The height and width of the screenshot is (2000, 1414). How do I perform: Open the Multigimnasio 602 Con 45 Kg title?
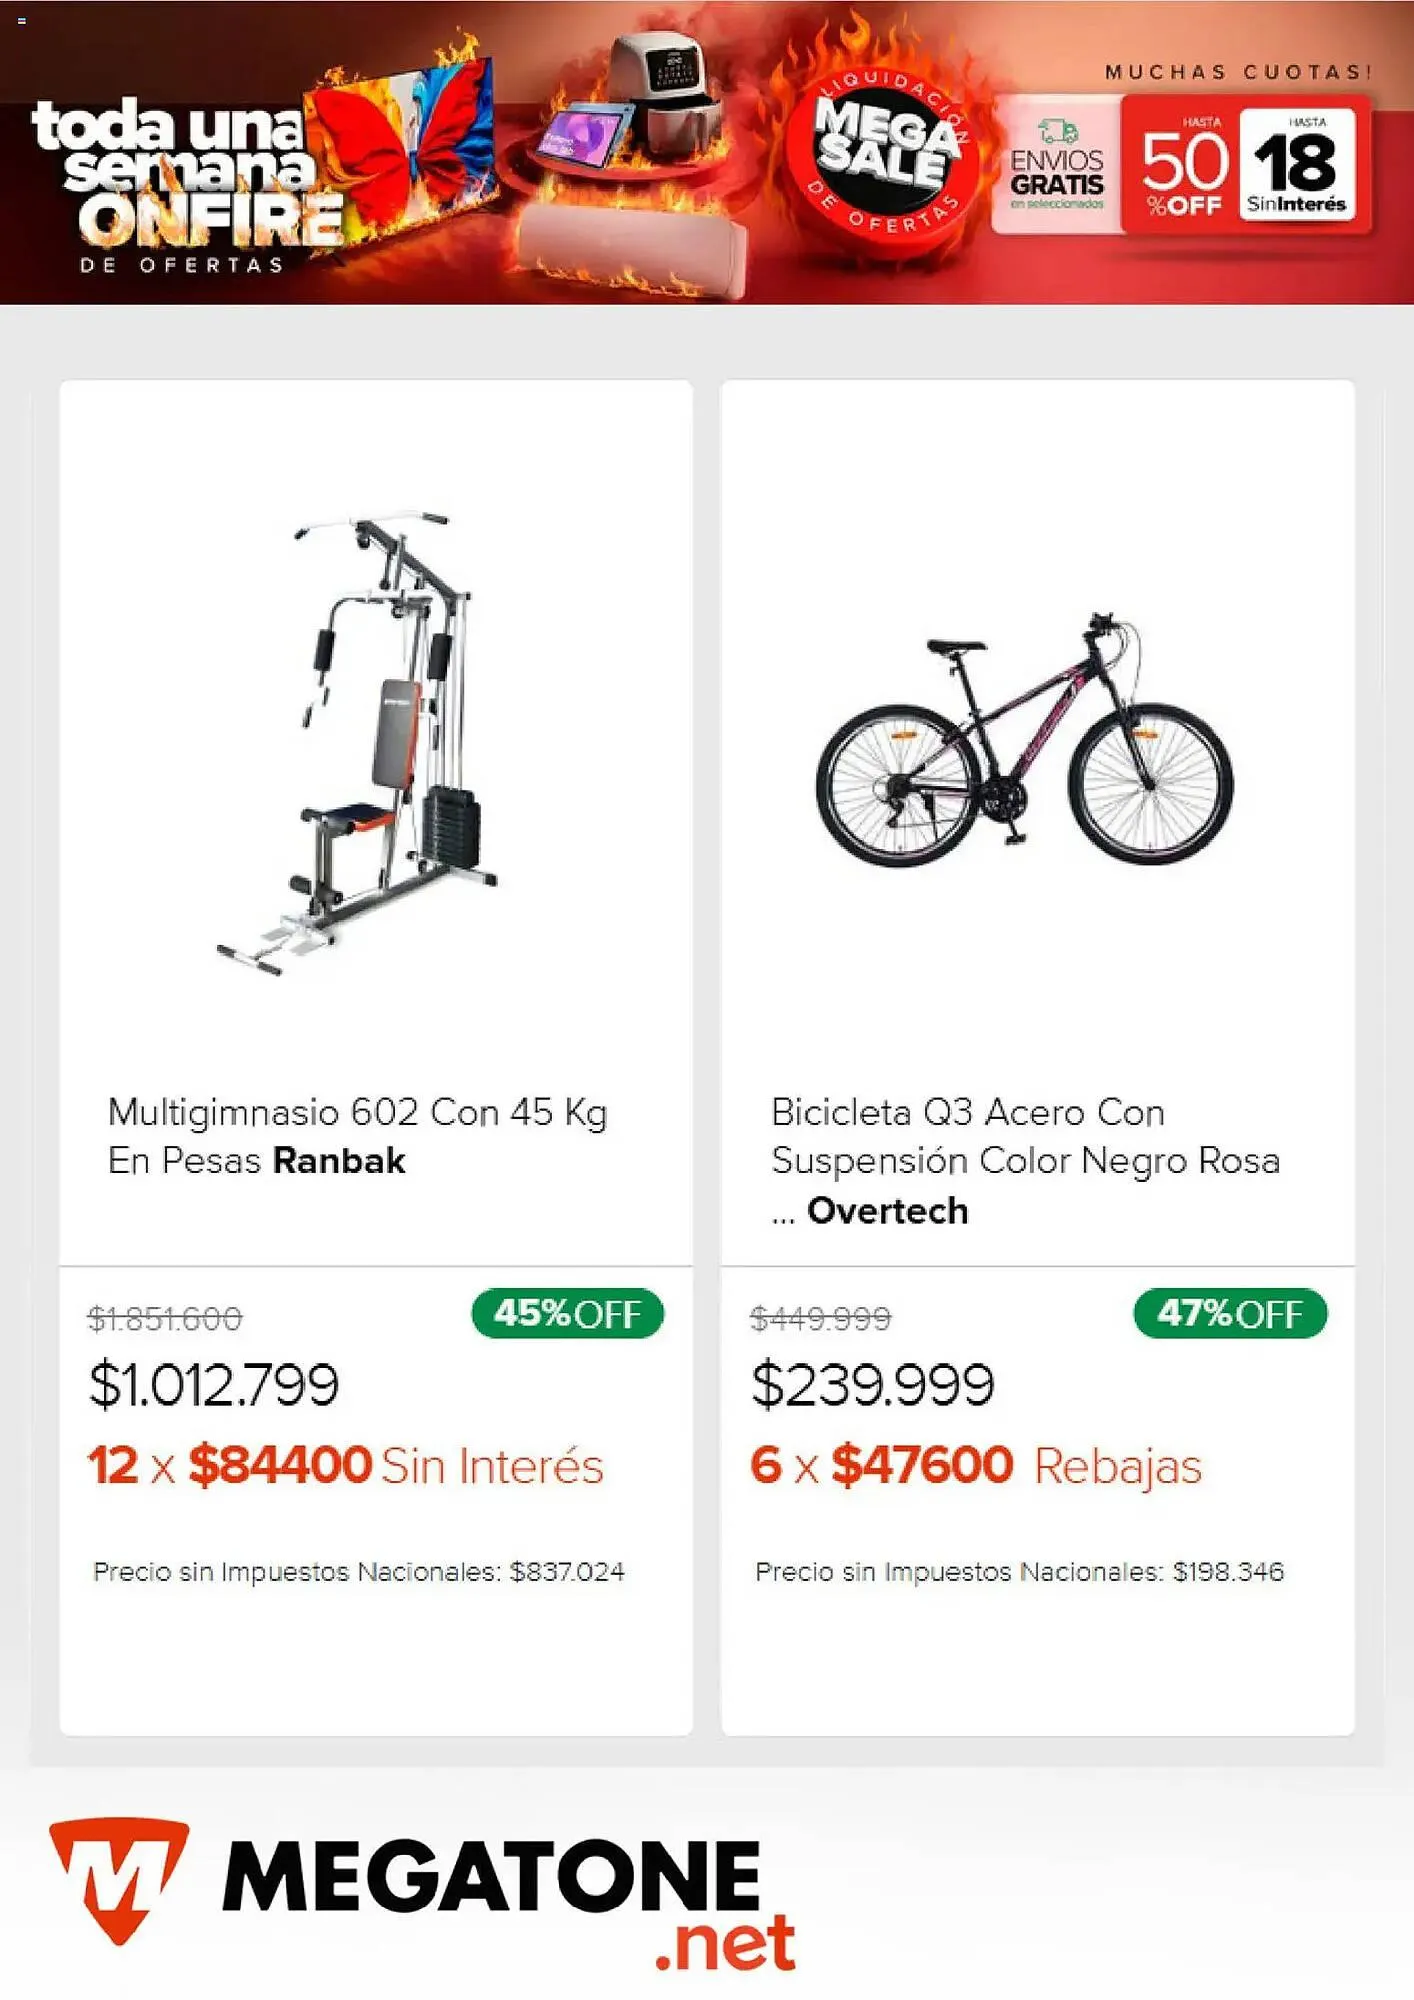point(357,1136)
